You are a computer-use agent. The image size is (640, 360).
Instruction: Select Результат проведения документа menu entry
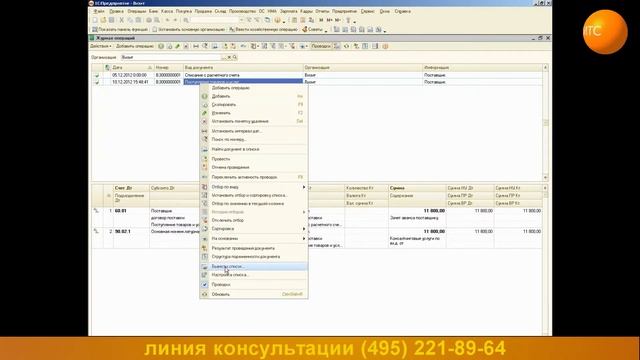pos(253,248)
